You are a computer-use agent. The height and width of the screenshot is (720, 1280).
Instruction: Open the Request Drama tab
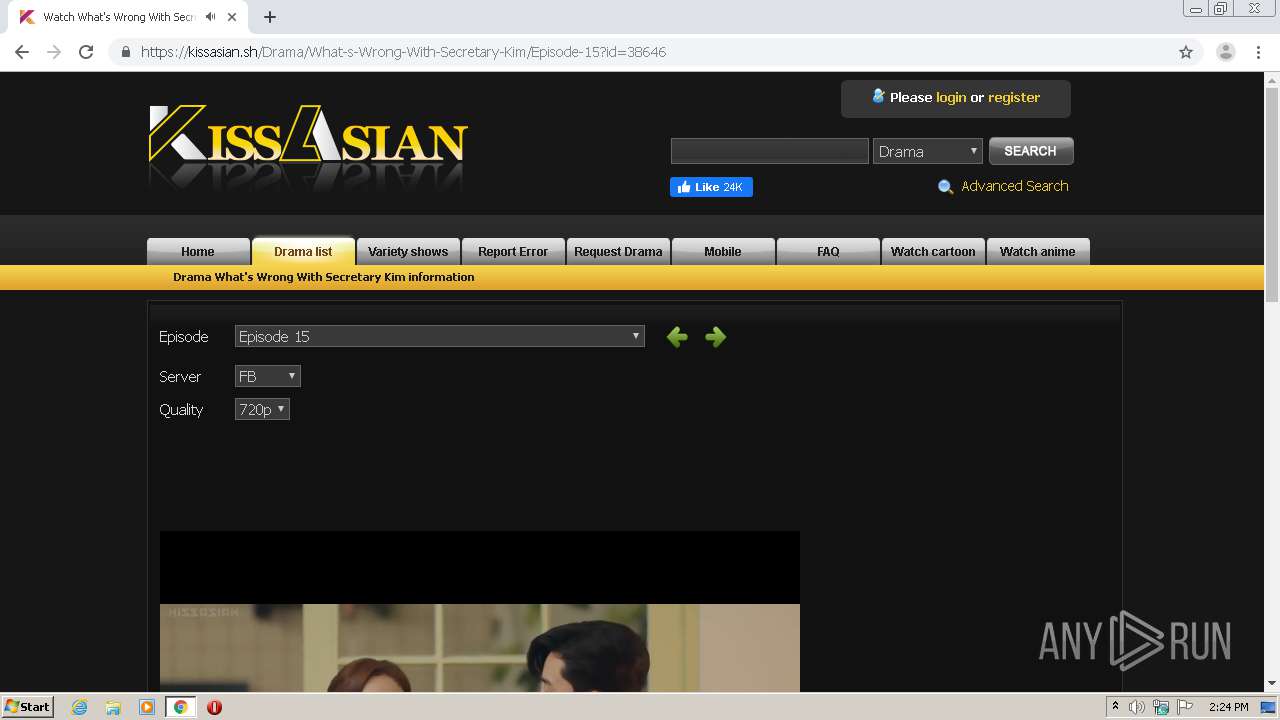click(x=618, y=251)
